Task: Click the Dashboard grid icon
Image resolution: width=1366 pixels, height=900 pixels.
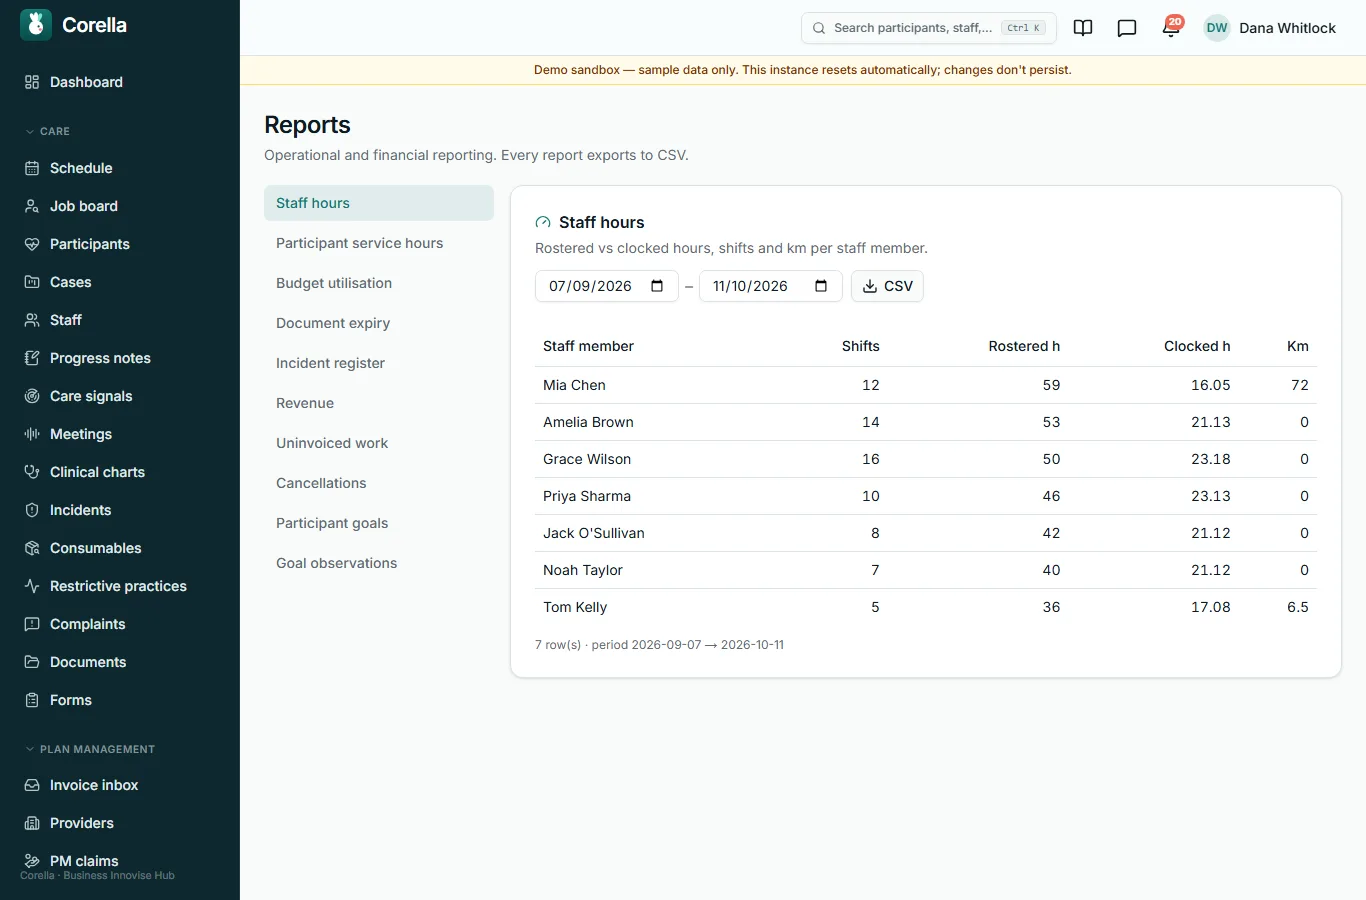Action: click(x=32, y=82)
